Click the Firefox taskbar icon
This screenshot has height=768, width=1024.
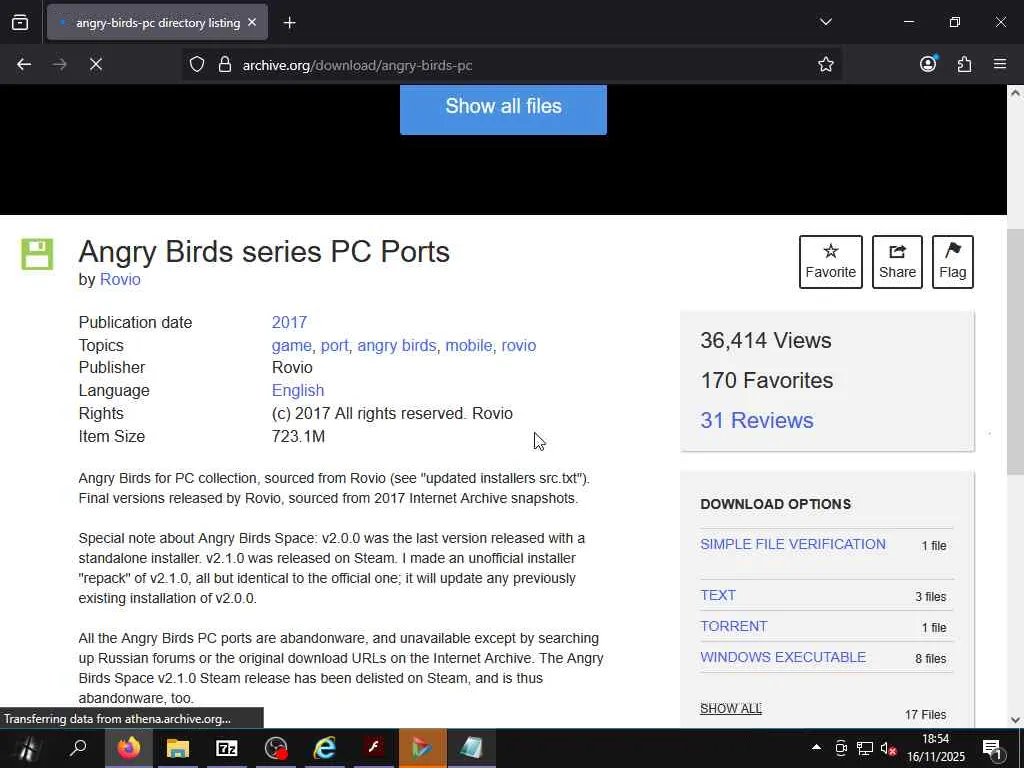point(129,748)
